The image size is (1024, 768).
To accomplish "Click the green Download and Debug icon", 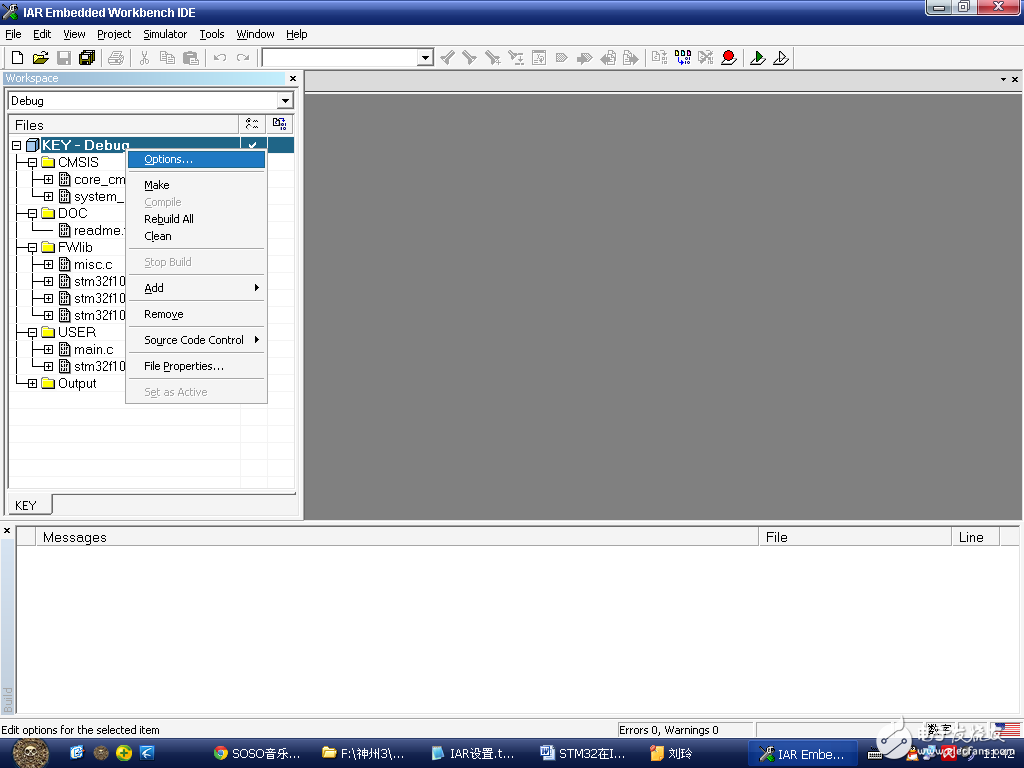I will pos(758,58).
